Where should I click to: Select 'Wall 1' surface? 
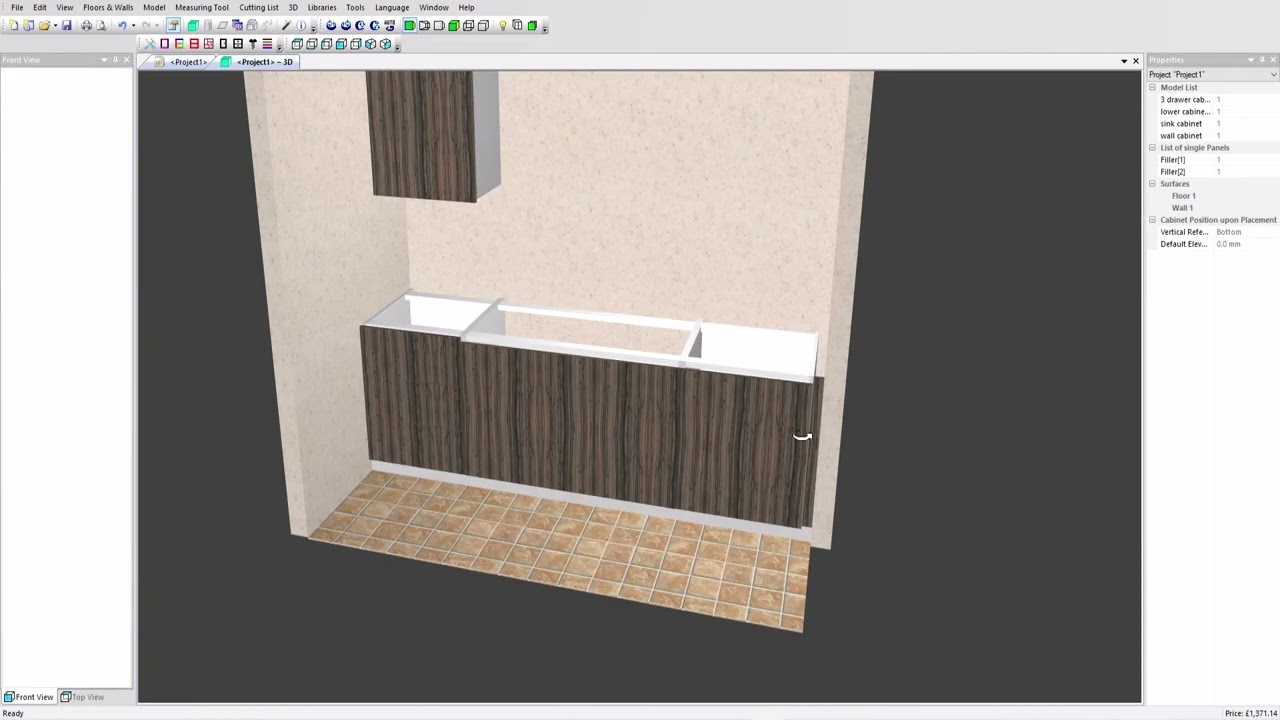(1182, 208)
